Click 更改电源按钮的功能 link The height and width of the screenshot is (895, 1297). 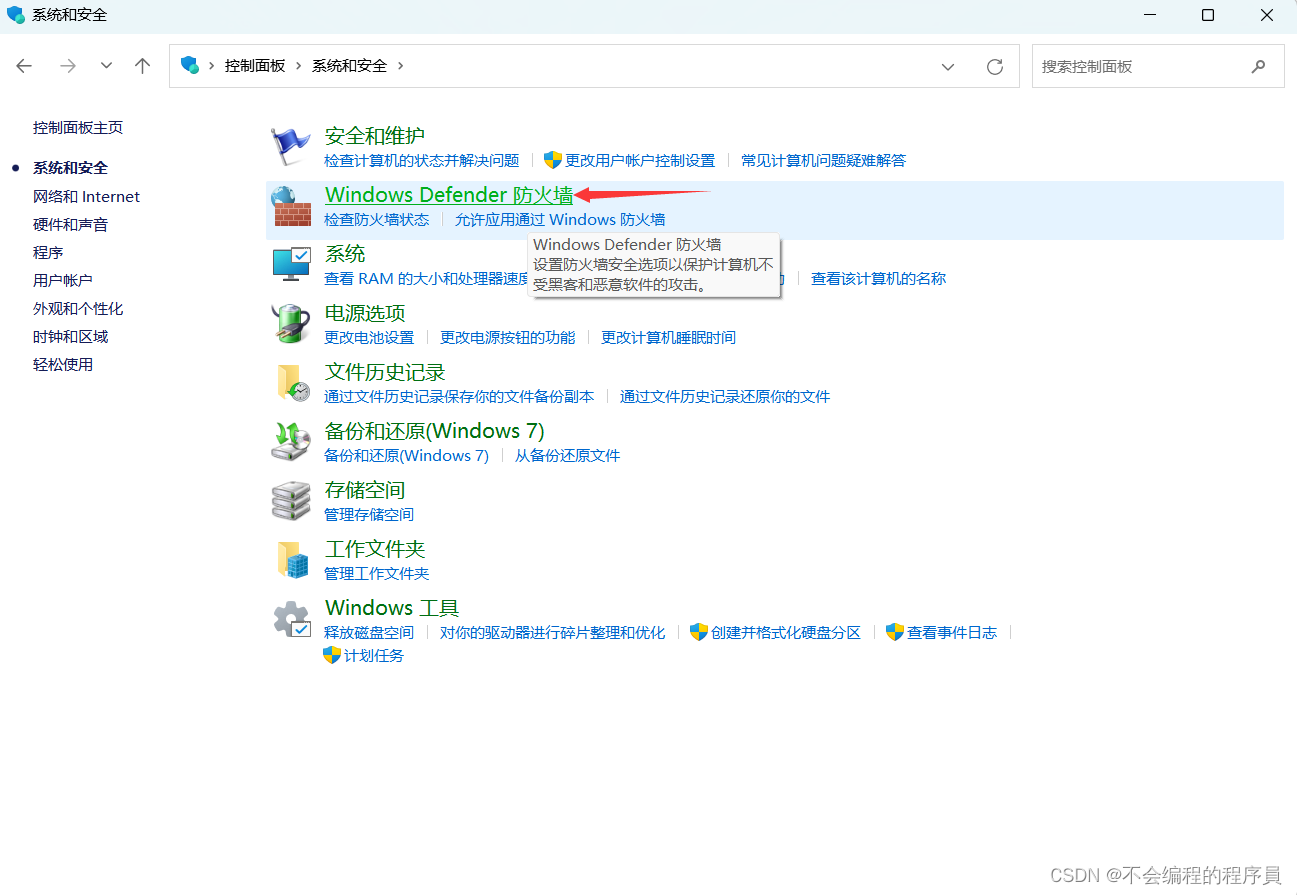(508, 338)
